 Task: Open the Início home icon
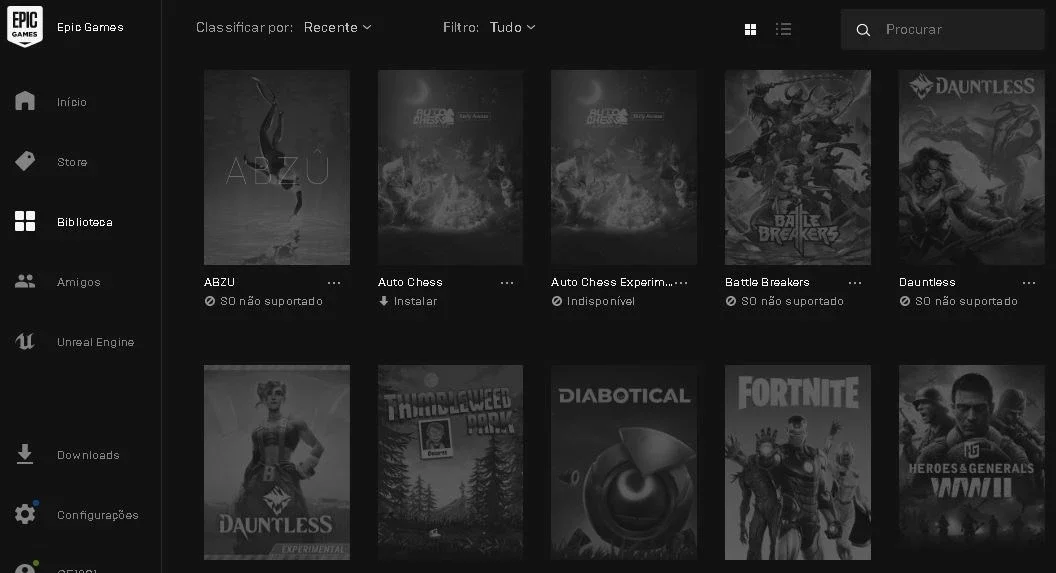(25, 101)
